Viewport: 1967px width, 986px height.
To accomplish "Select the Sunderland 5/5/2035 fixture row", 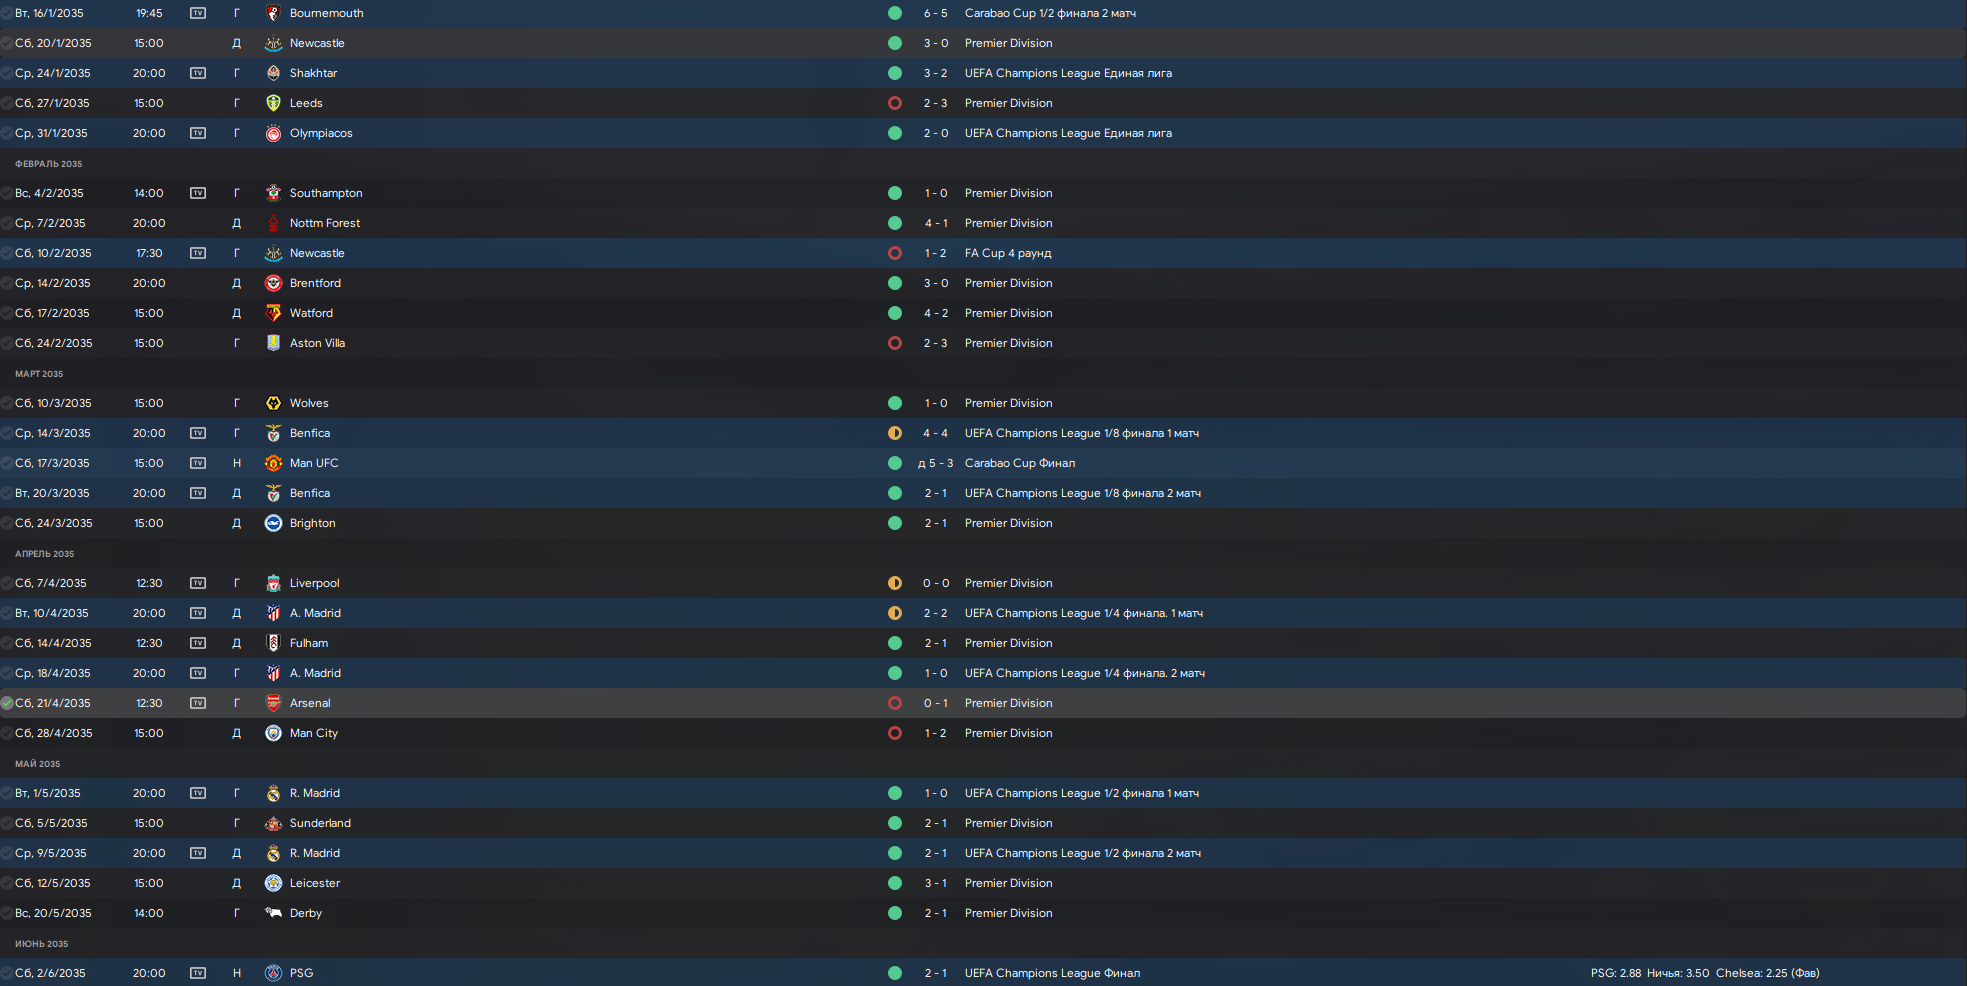I will coord(983,823).
